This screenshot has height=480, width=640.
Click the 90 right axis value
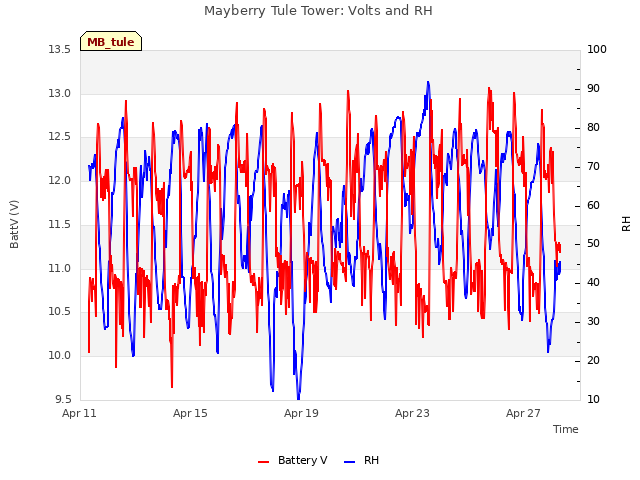coord(593,89)
